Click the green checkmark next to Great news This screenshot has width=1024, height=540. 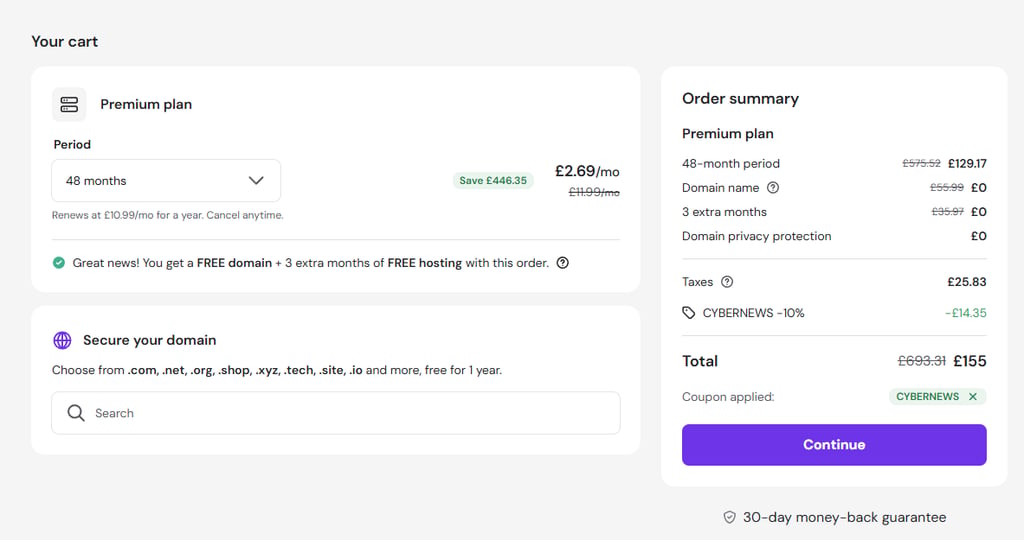[x=59, y=263]
